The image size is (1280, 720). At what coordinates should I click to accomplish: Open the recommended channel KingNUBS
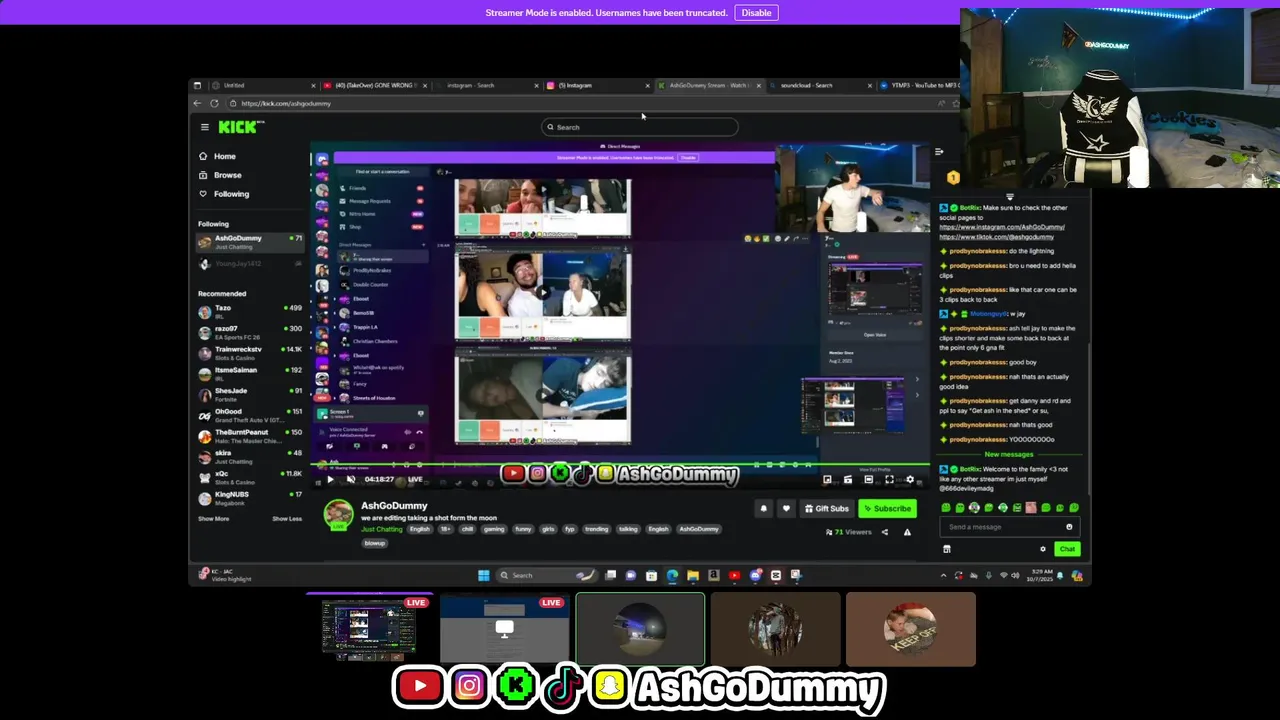coord(250,498)
